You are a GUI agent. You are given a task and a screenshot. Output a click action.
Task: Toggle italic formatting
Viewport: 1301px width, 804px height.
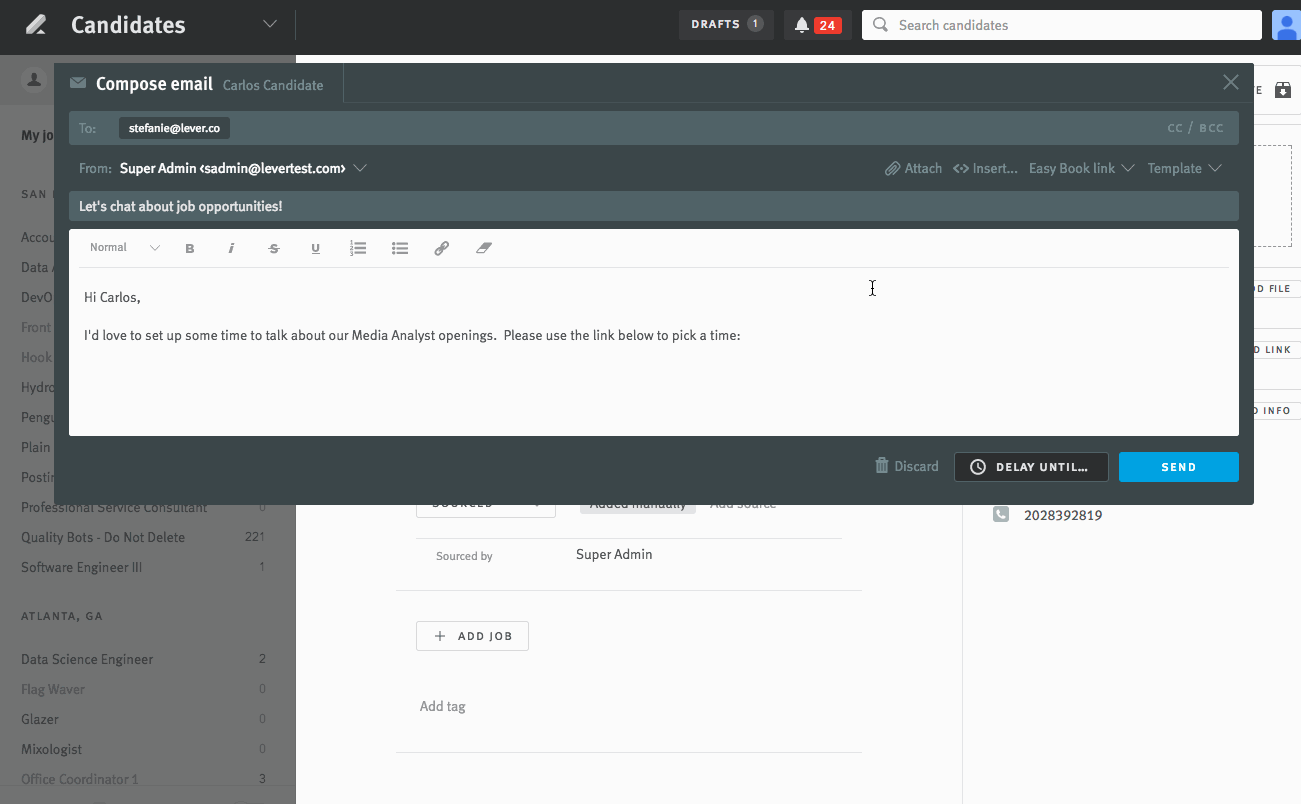click(232, 248)
